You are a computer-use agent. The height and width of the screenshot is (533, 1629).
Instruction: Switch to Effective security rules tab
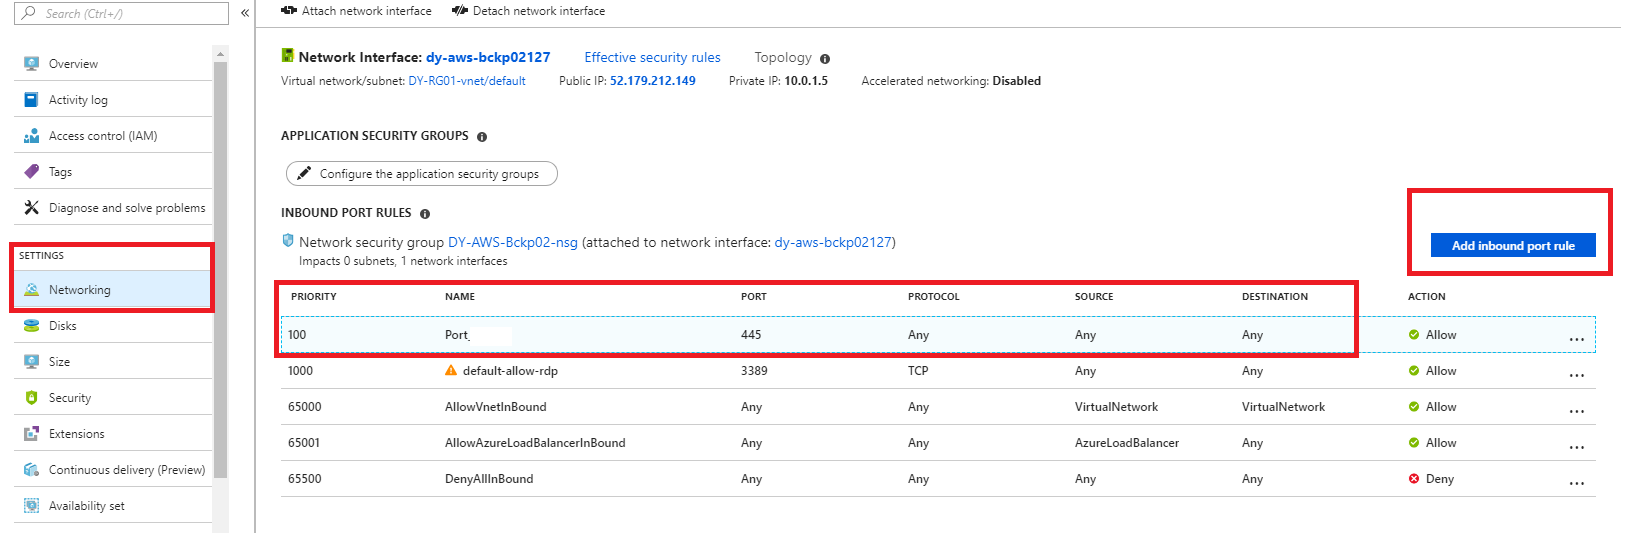[x=652, y=58]
